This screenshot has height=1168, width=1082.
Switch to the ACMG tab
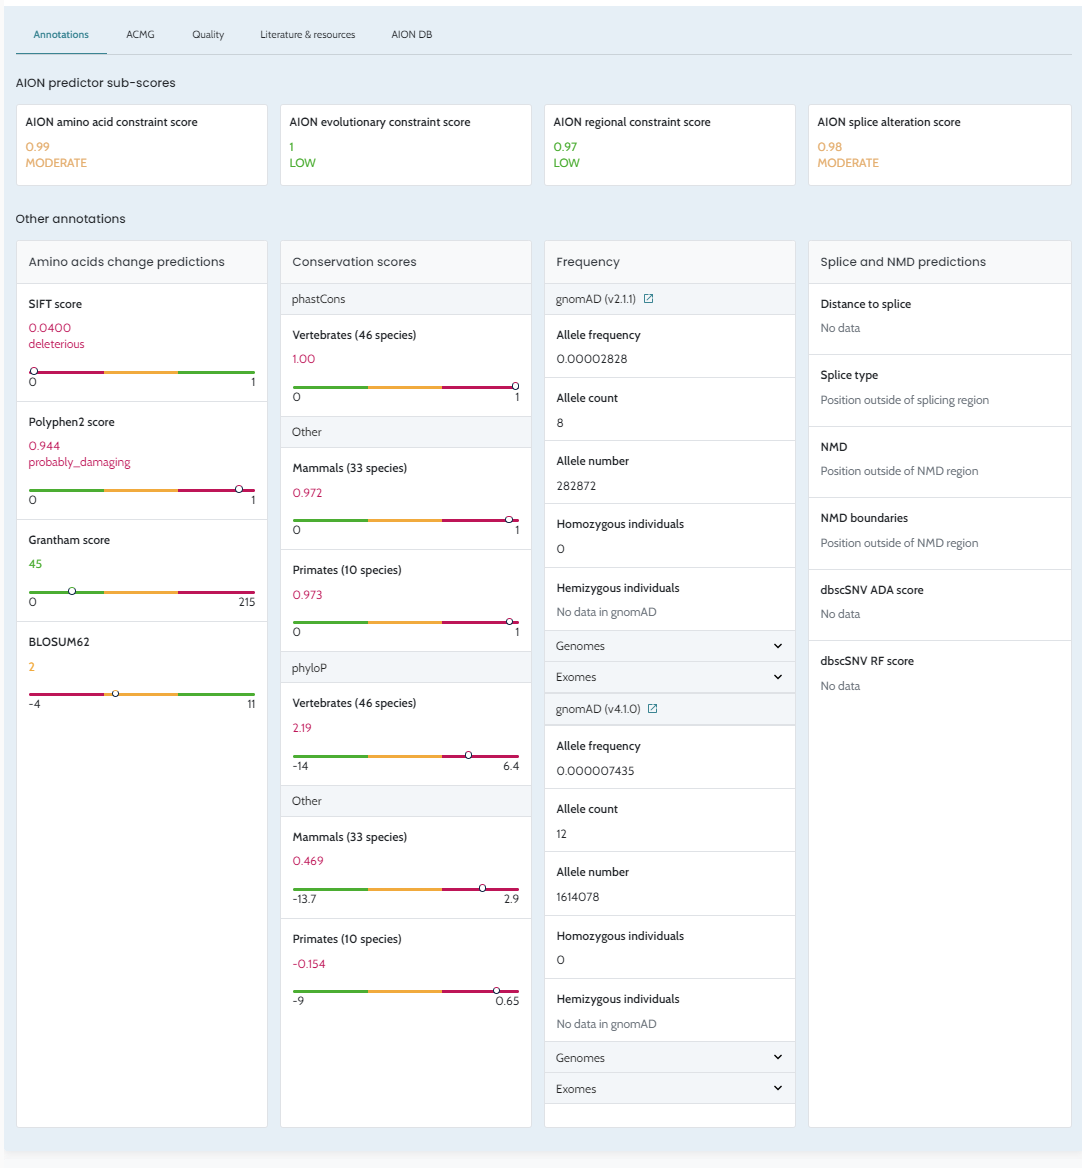coord(140,35)
